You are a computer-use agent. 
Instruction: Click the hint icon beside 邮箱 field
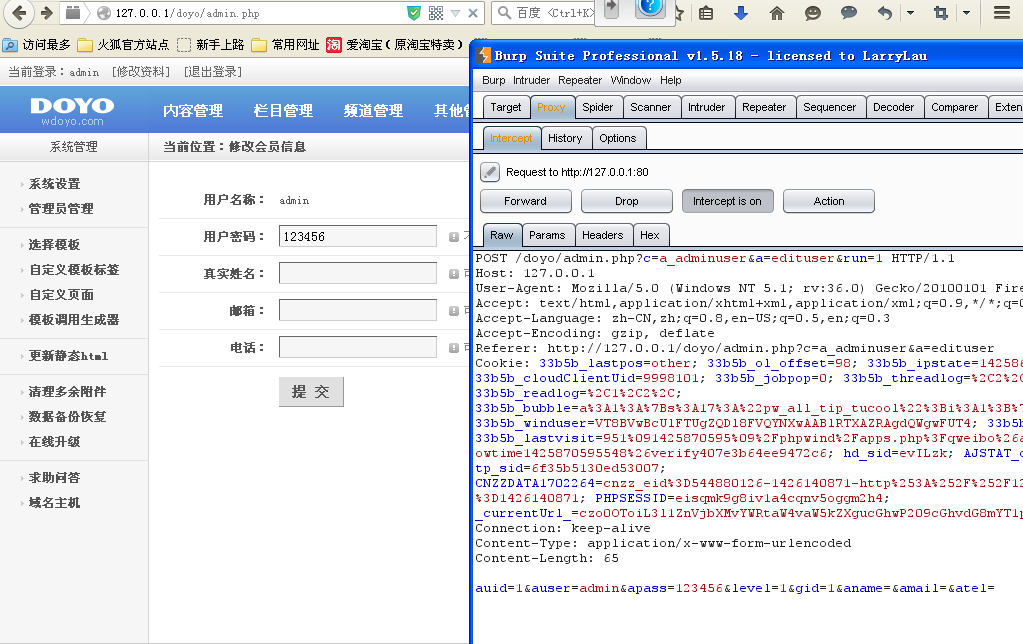point(453,311)
